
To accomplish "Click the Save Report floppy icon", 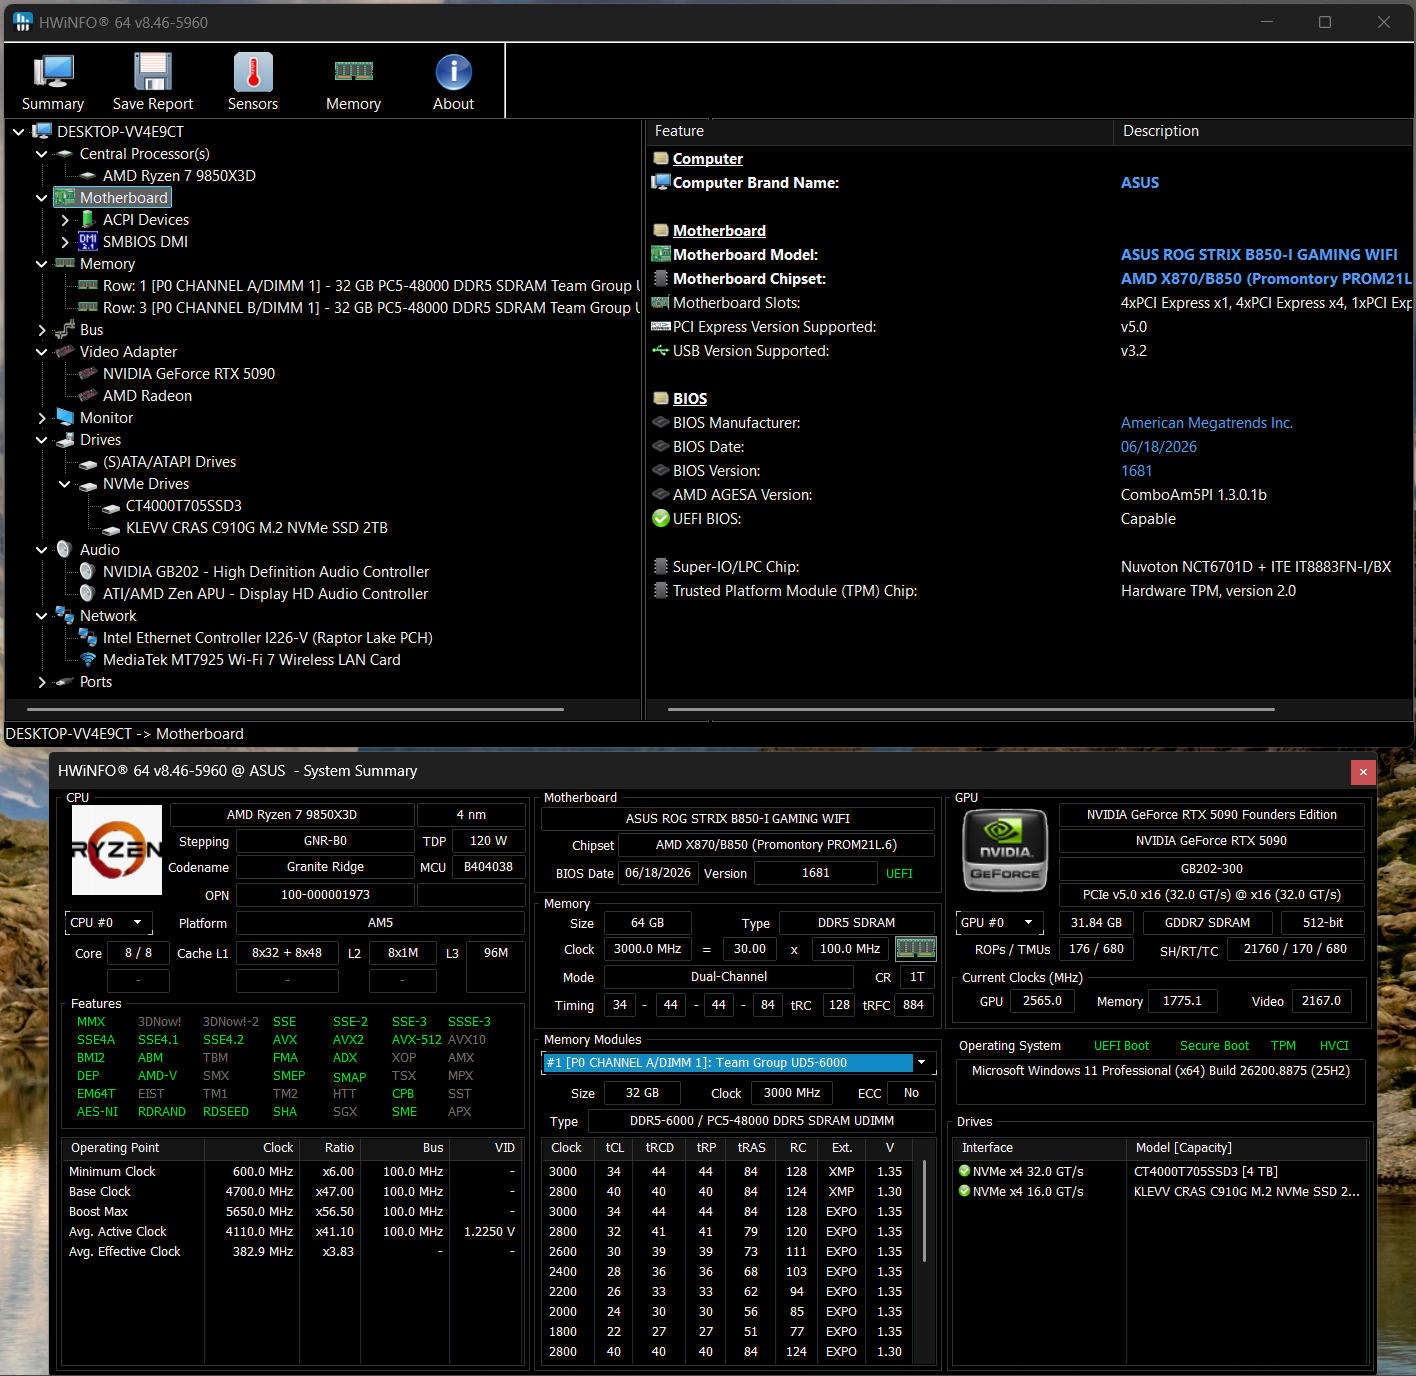I will click(x=153, y=72).
